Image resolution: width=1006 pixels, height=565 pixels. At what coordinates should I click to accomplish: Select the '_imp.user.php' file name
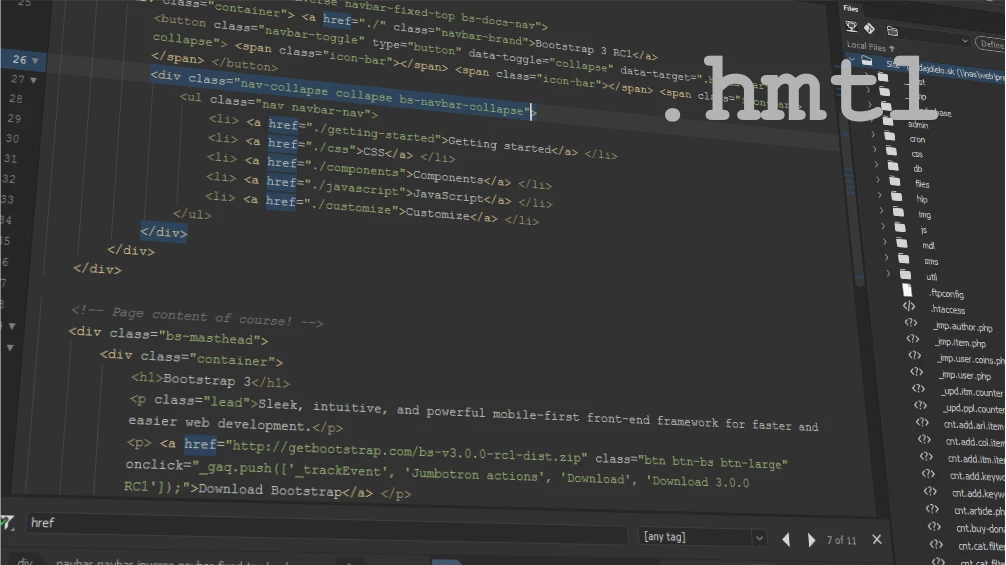[x=964, y=376]
